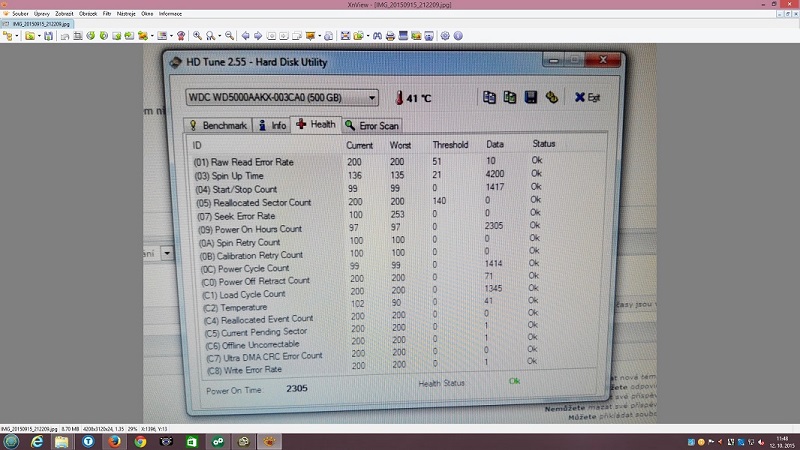Viewport: 800px width, 450px height.
Task: Open the Úpravy menu
Action: [x=42, y=14]
